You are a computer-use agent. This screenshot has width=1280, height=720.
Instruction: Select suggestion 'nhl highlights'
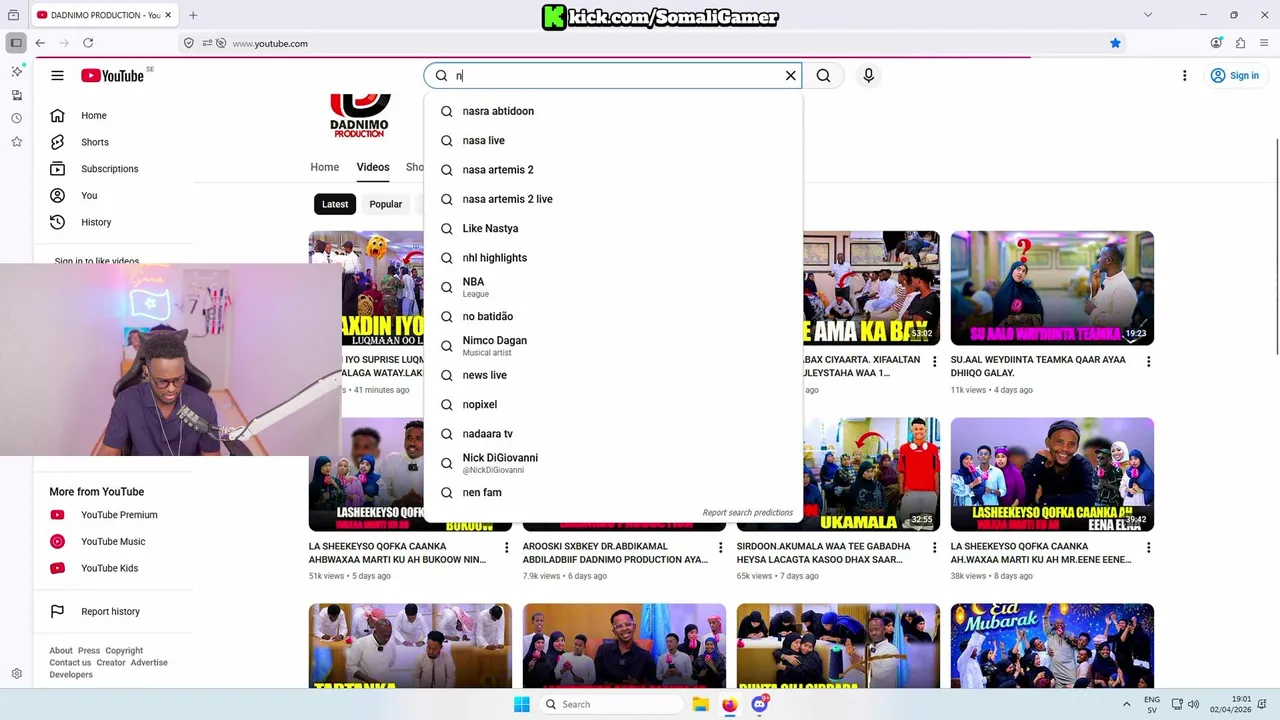[612, 258]
